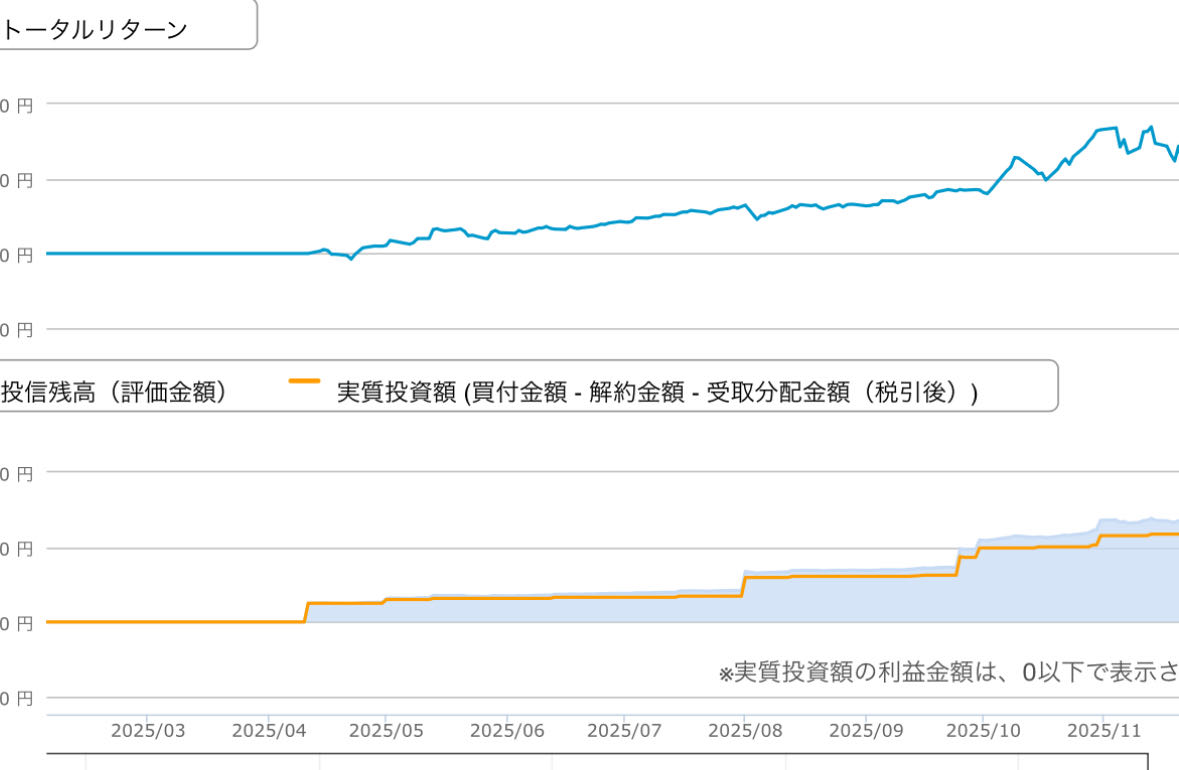
Task: Click the 2025/03 x-axis date label
Action: (147, 730)
